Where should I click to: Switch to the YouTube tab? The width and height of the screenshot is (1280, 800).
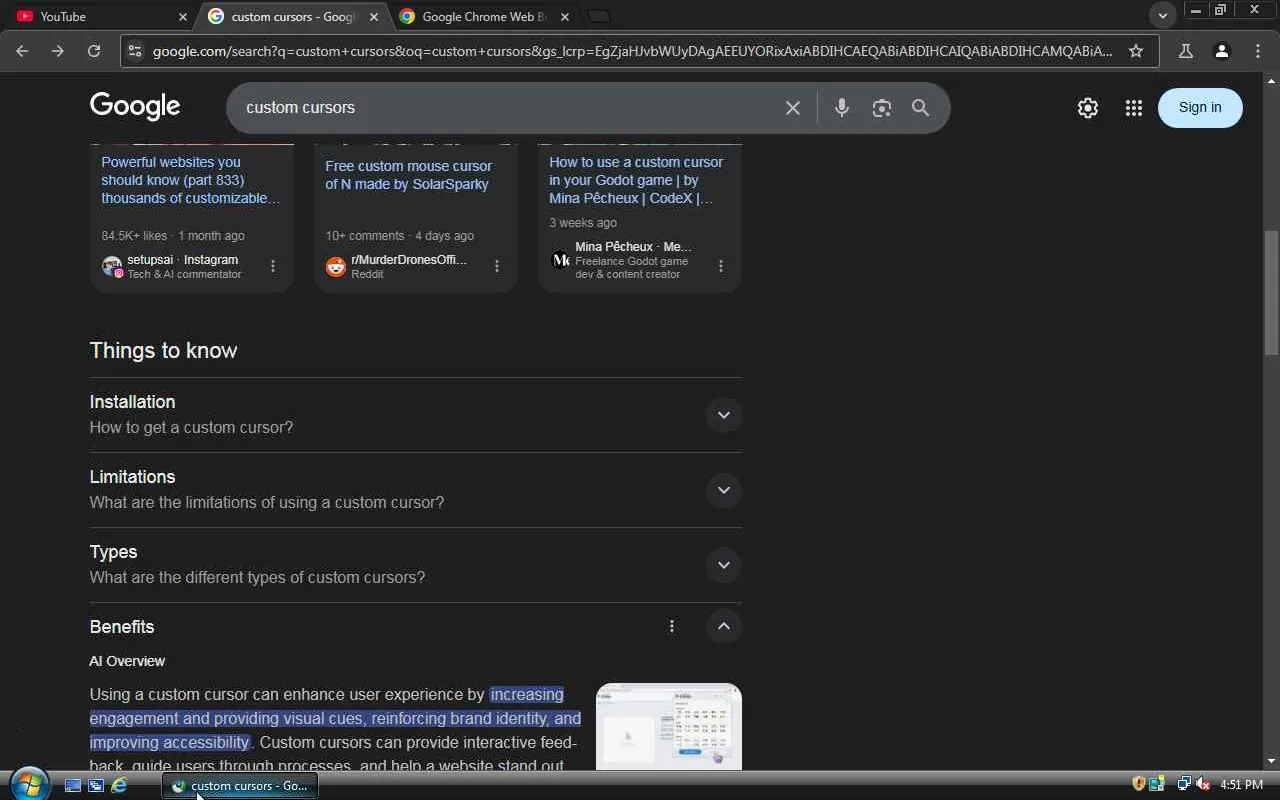point(100,16)
